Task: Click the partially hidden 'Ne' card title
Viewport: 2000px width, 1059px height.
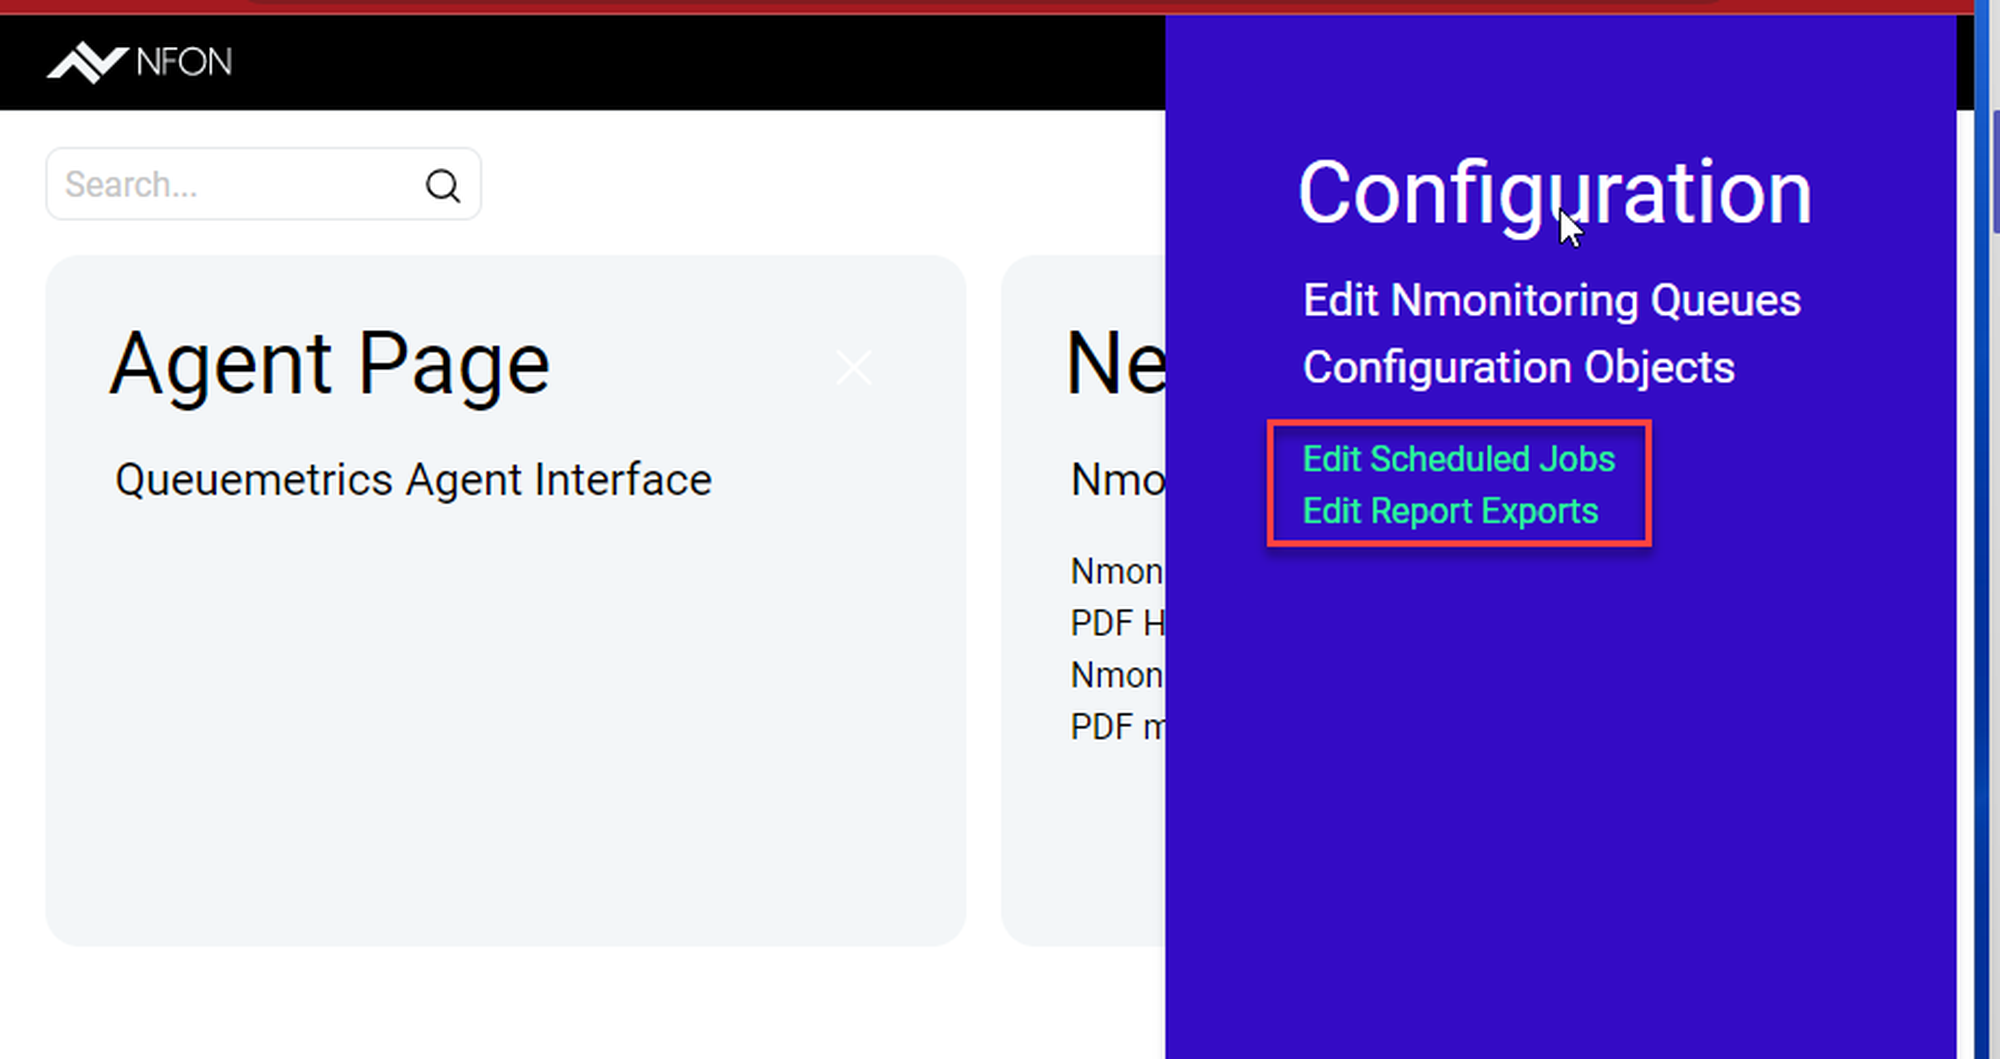Action: coord(1115,365)
